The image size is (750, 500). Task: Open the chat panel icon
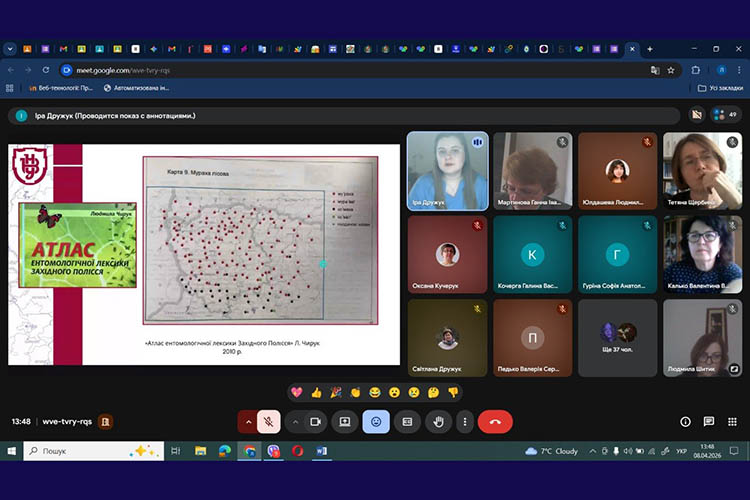[708, 422]
